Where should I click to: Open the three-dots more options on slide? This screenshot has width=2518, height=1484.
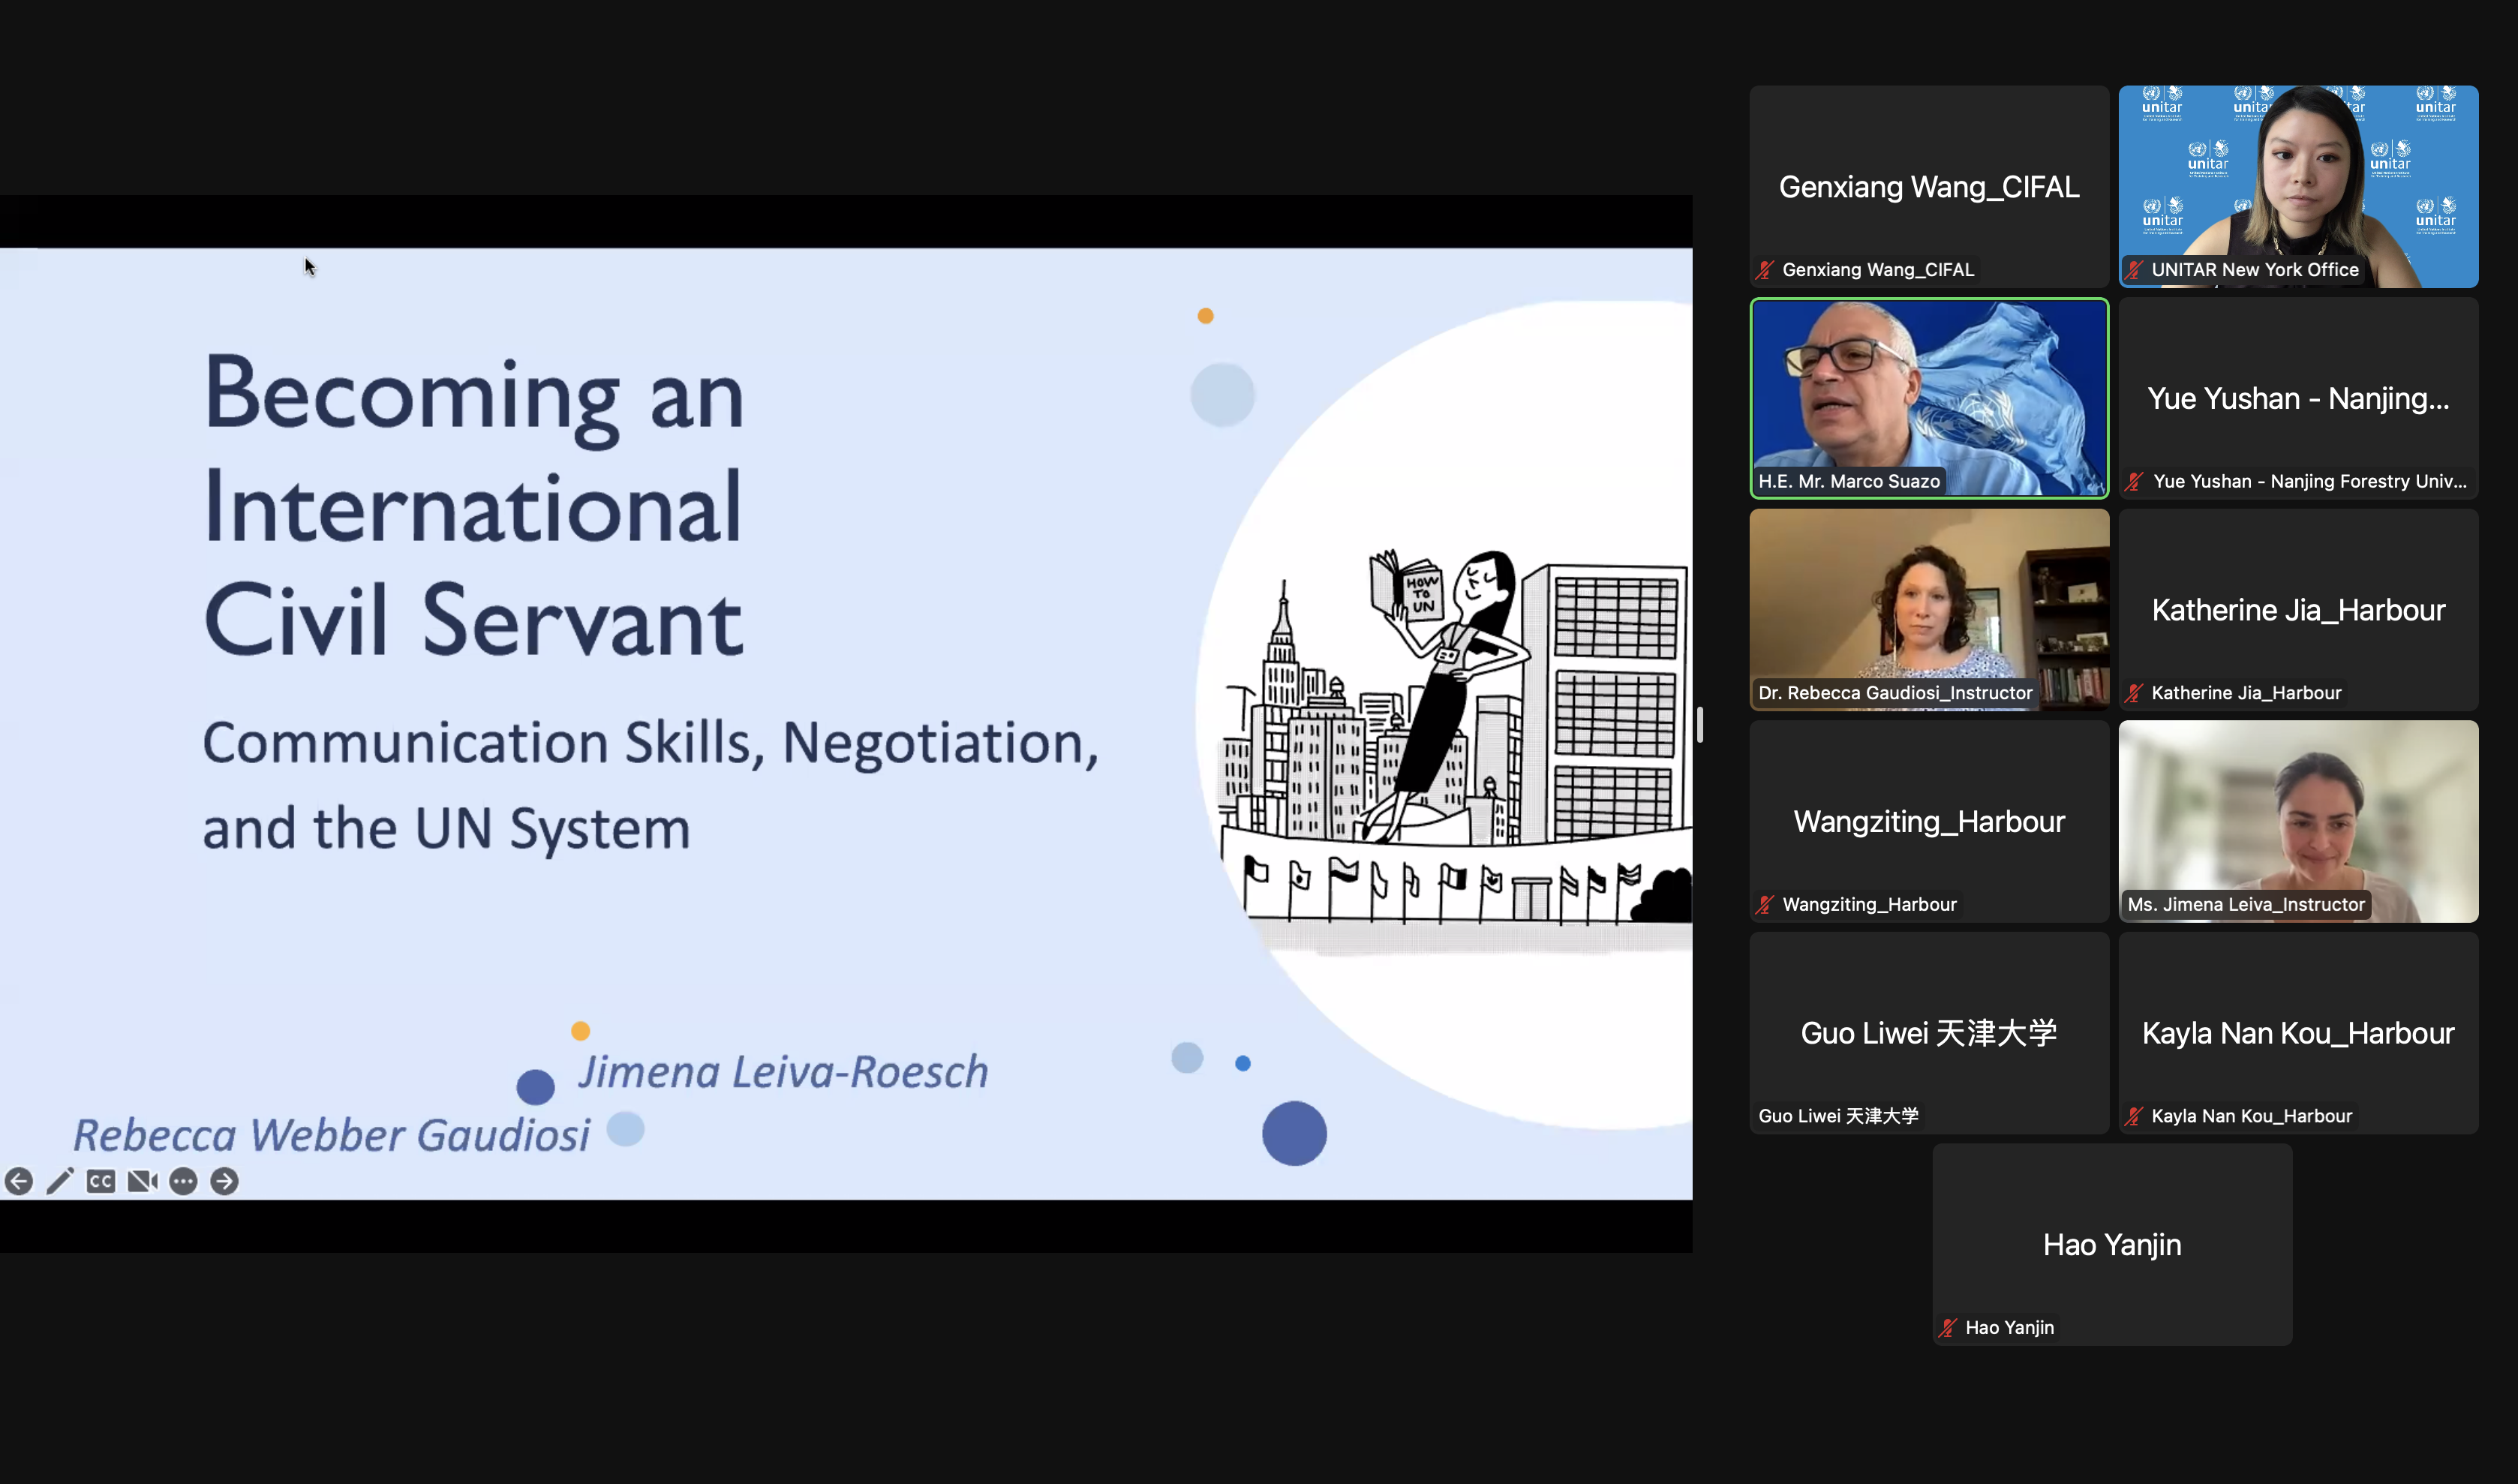click(x=183, y=1181)
